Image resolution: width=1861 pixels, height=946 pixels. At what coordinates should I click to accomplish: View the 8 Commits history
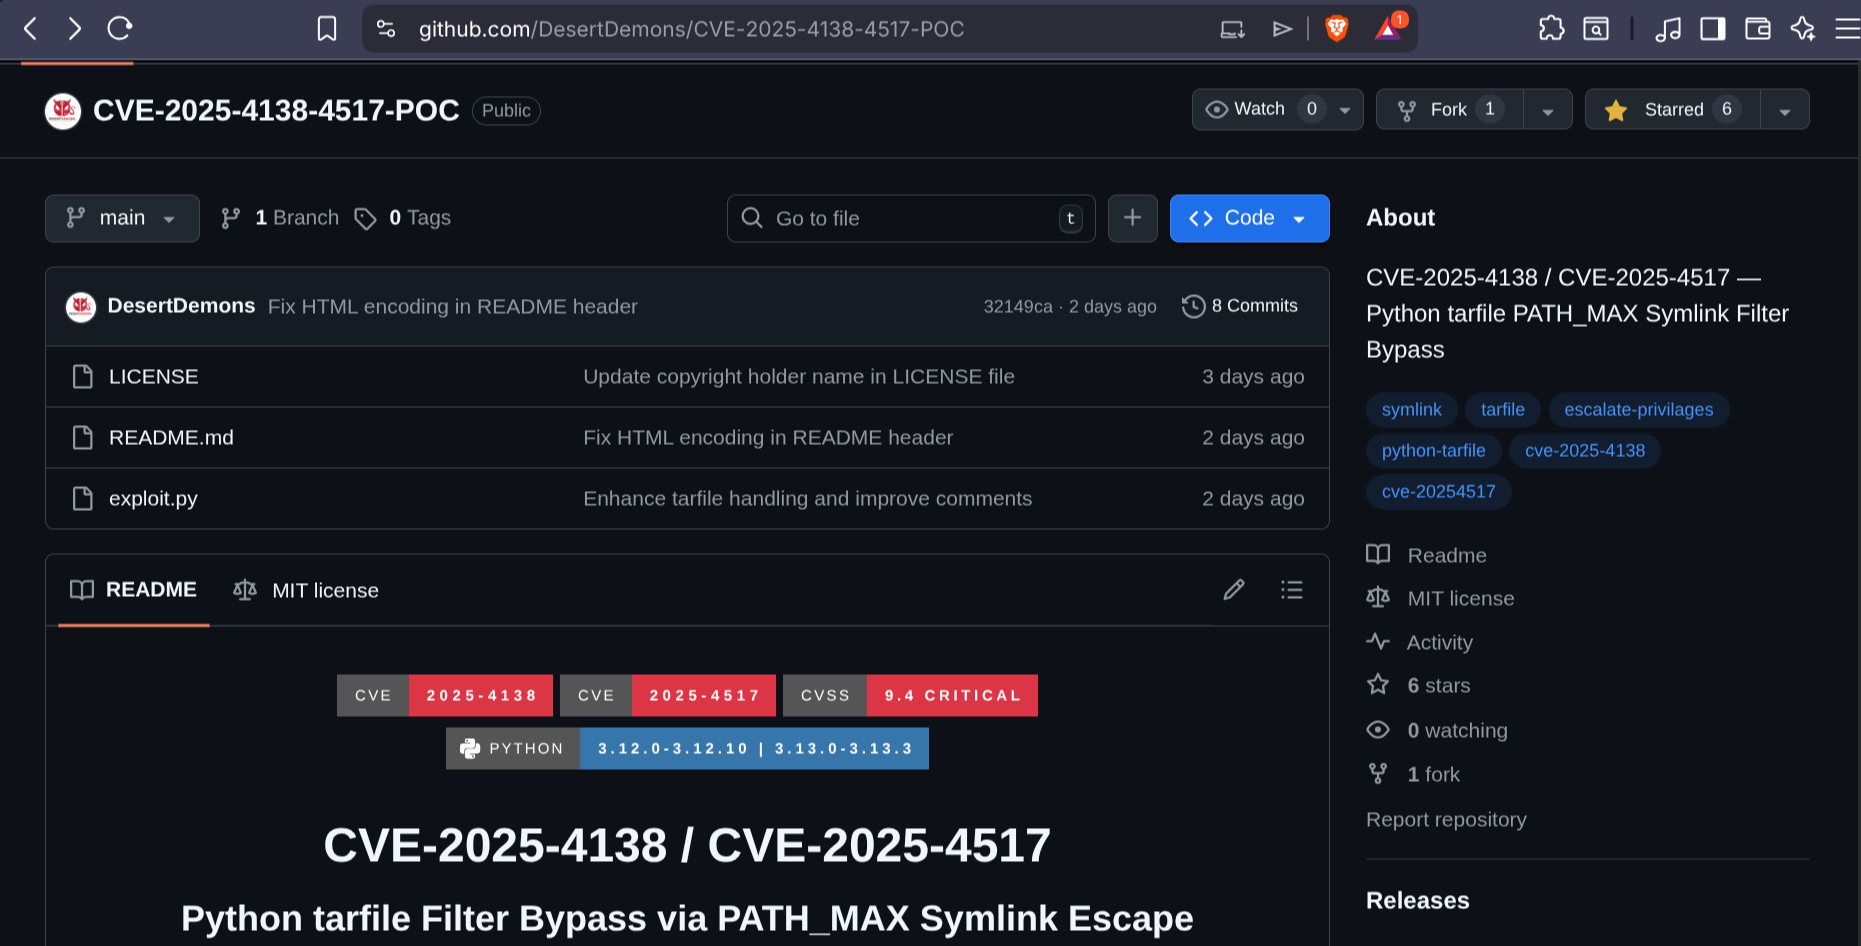(1240, 306)
